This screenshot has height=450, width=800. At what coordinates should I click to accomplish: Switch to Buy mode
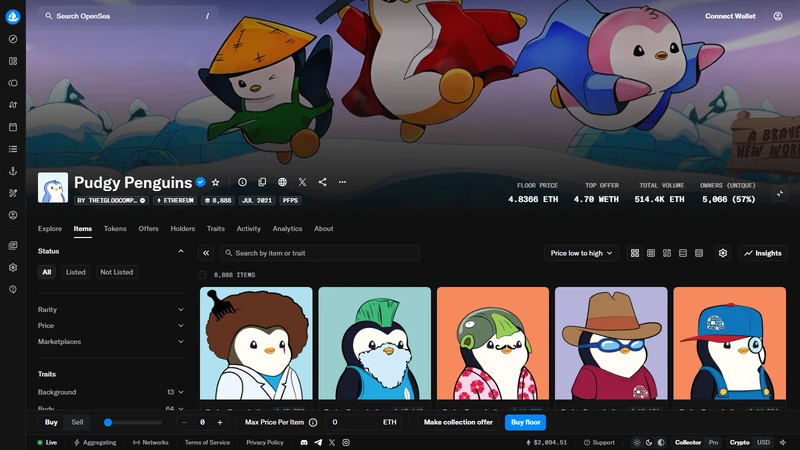point(51,422)
